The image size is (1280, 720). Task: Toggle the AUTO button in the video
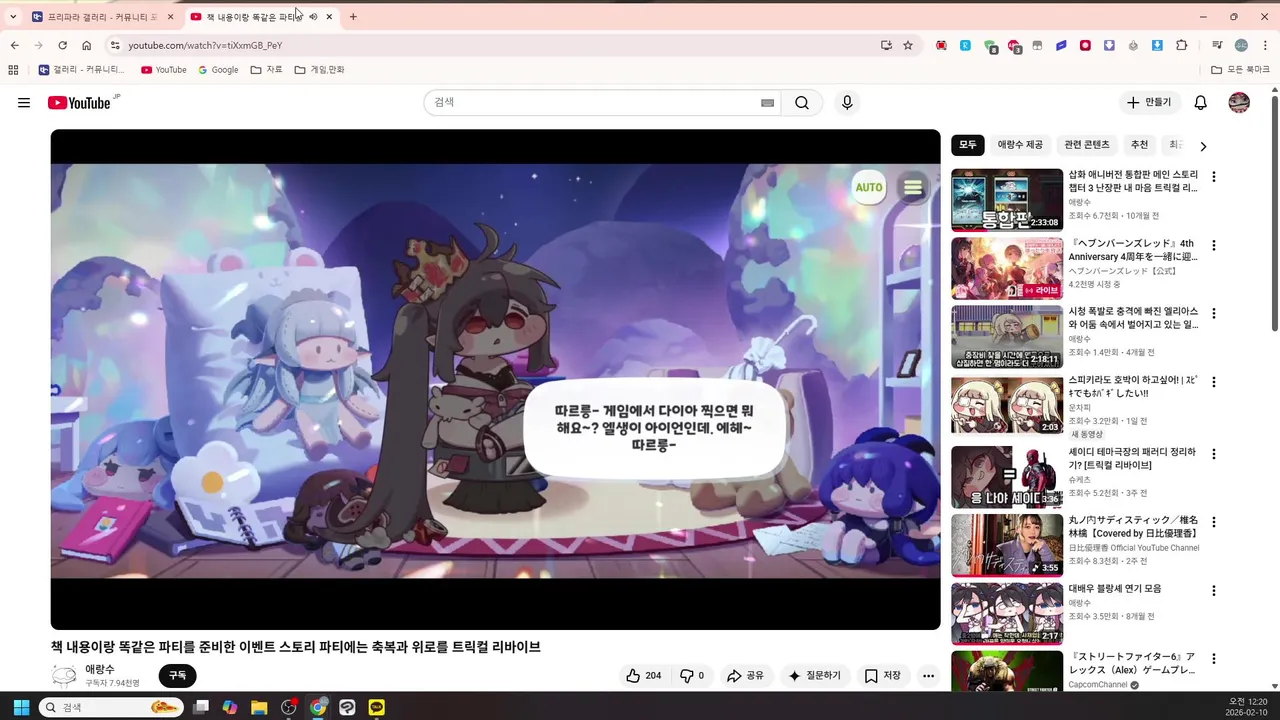[x=869, y=187]
